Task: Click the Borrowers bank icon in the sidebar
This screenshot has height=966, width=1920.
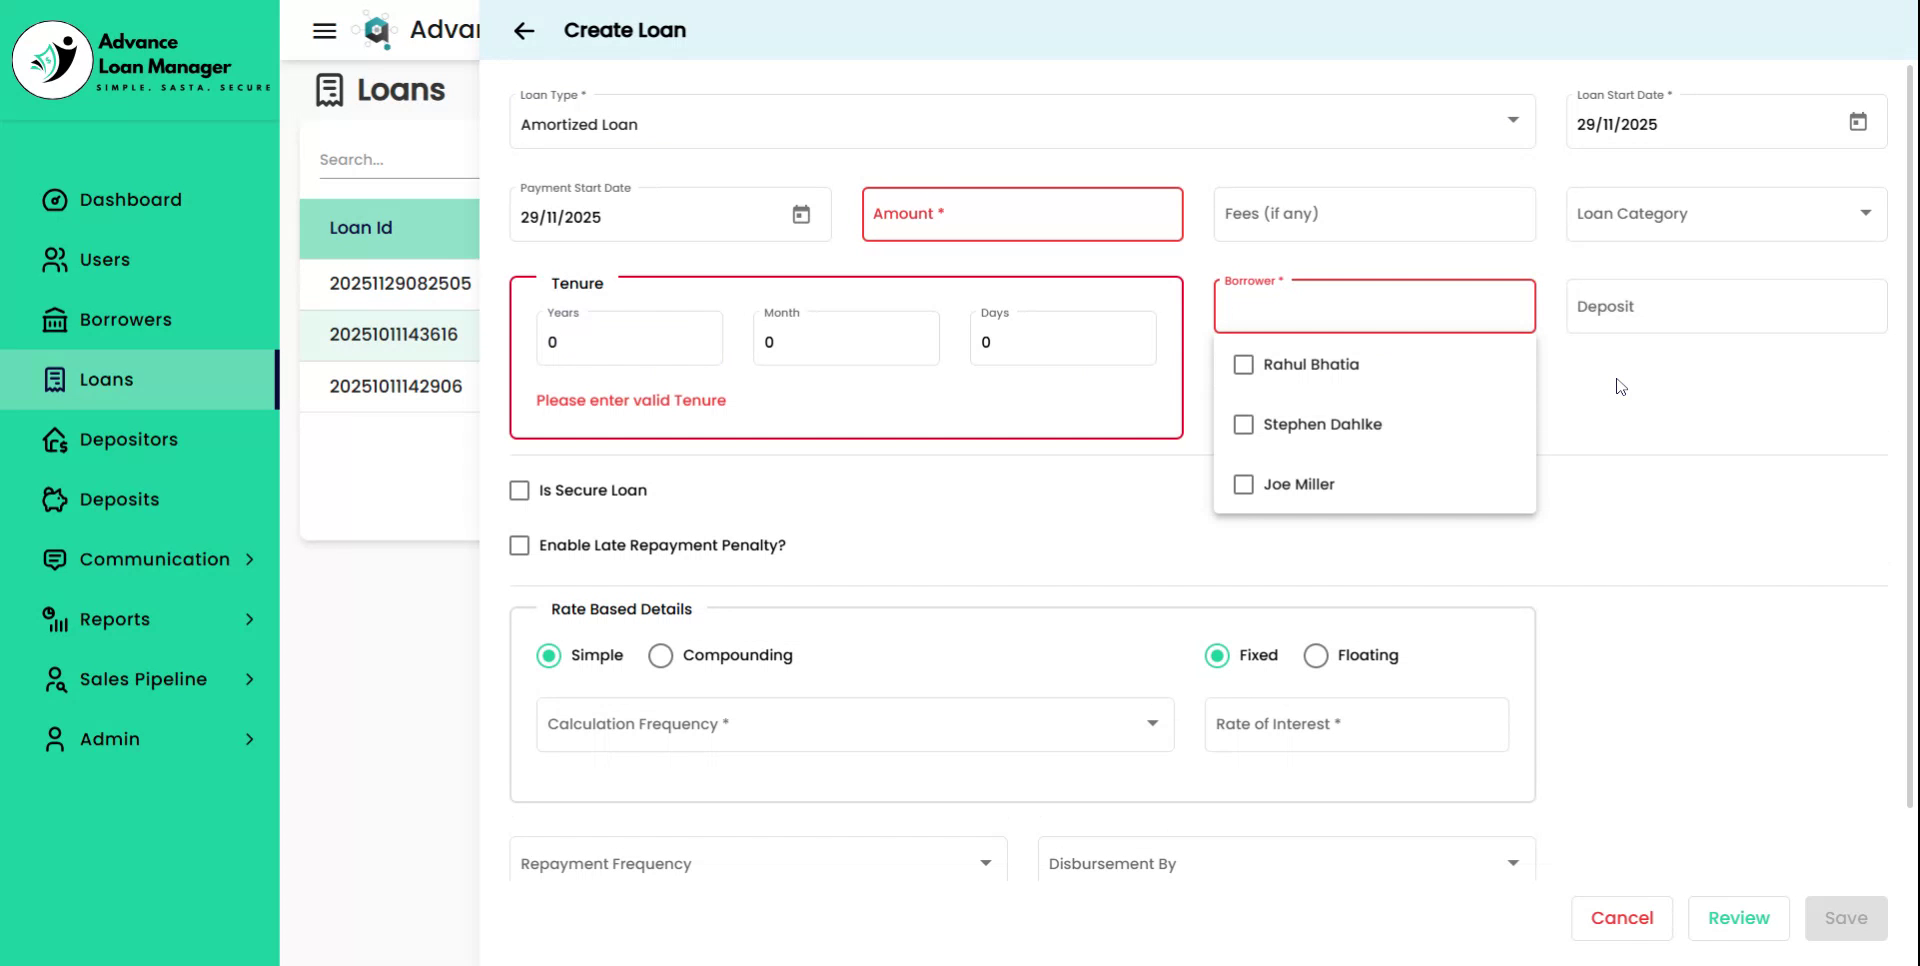Action: (x=55, y=320)
